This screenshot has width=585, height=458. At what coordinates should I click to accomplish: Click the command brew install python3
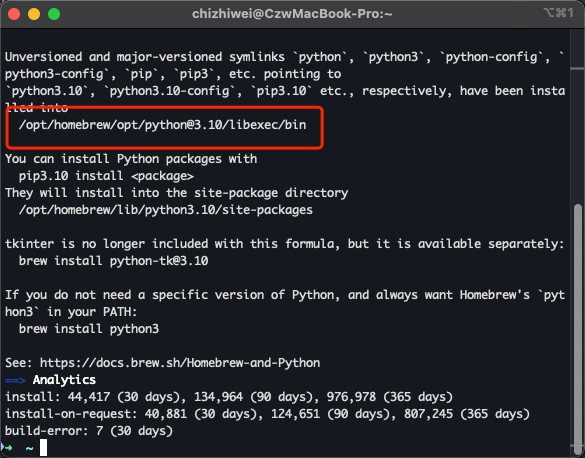[89, 329]
